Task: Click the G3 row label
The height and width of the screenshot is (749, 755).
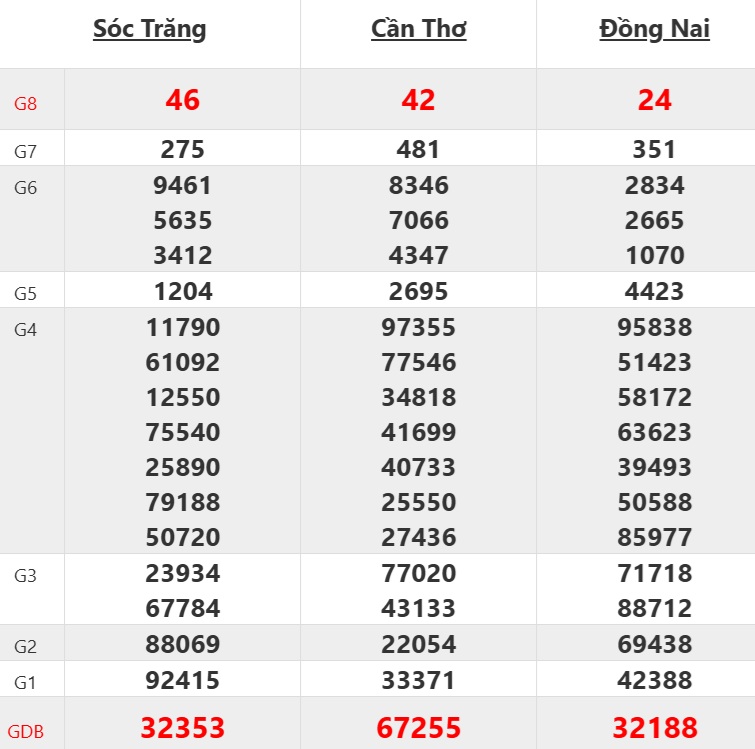Action: [x=26, y=575]
